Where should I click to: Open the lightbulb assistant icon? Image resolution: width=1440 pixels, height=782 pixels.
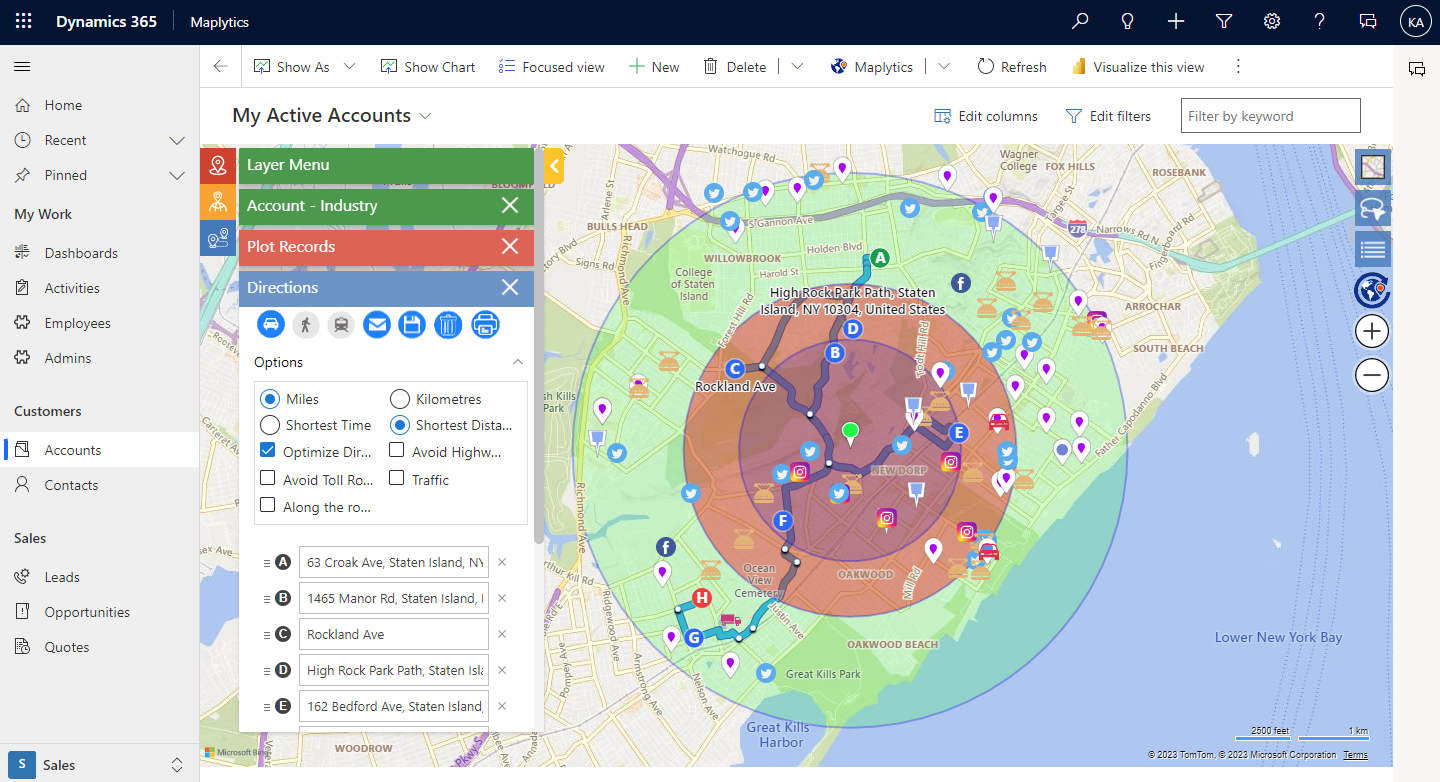pyautogui.click(x=1128, y=21)
